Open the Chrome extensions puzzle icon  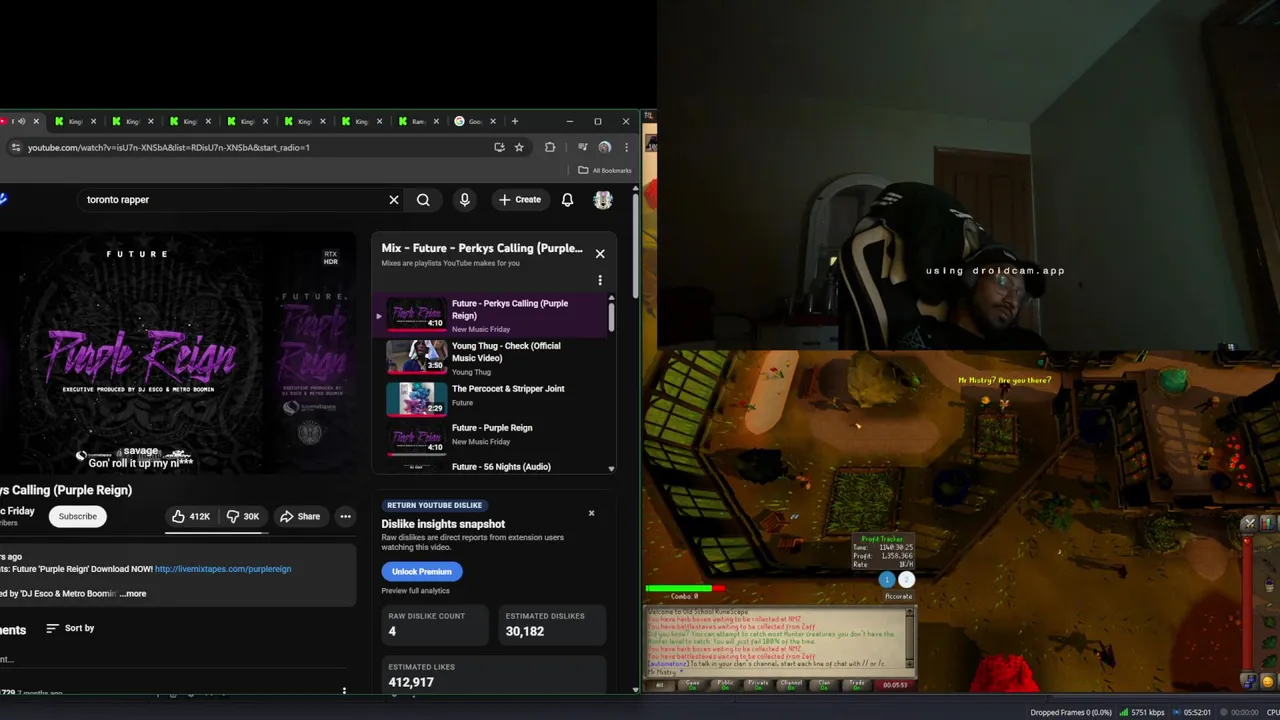pos(550,147)
